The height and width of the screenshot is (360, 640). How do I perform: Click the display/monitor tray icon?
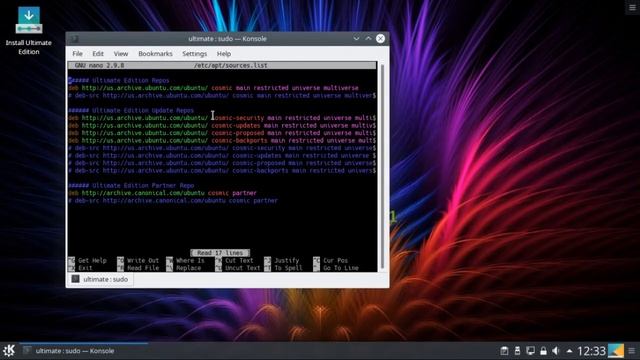(530, 351)
